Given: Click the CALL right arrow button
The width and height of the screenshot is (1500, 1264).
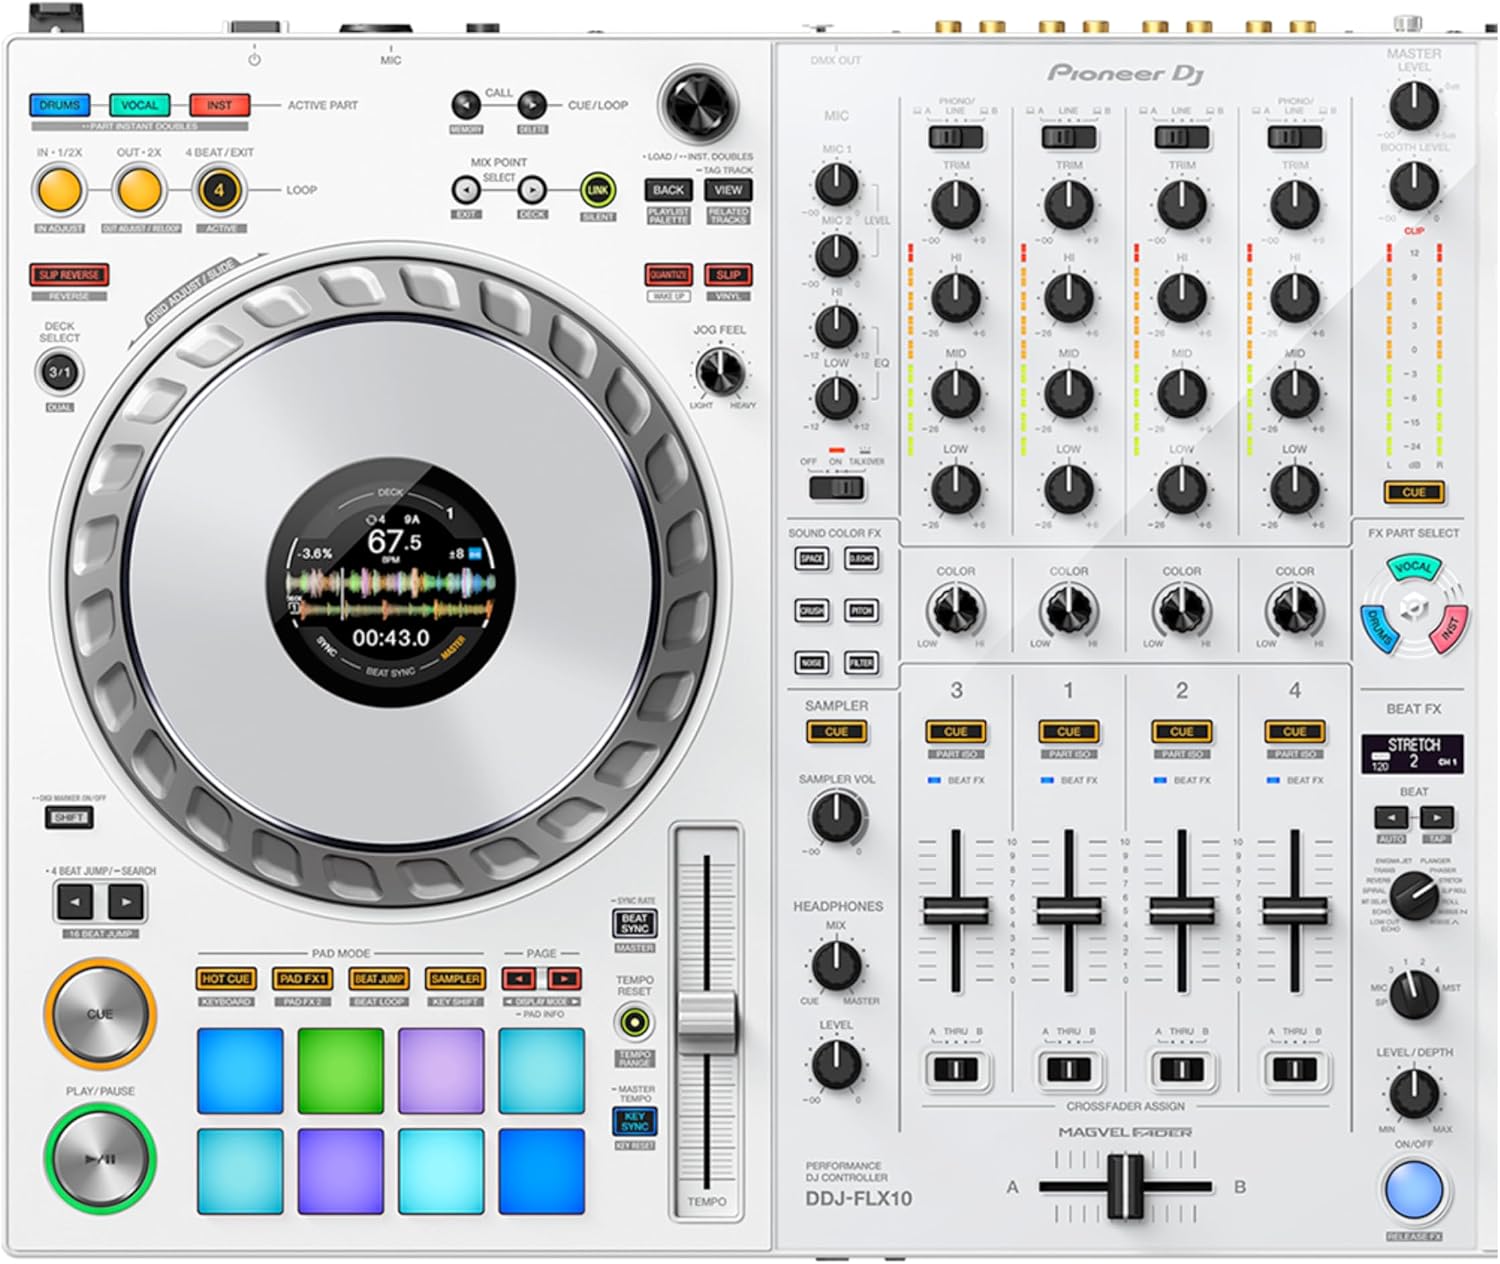Looking at the screenshot, I should tap(532, 104).
